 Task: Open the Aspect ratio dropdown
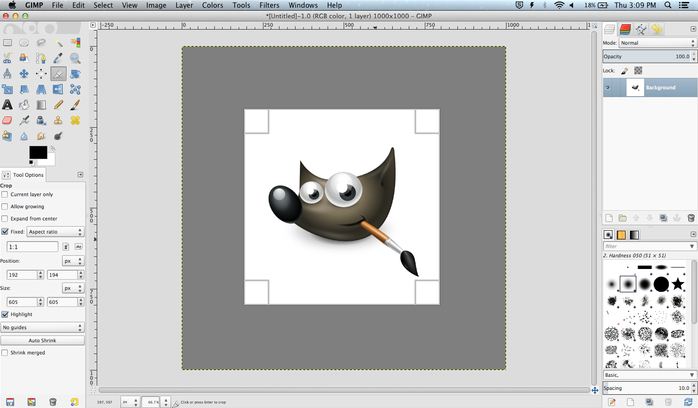click(x=56, y=231)
